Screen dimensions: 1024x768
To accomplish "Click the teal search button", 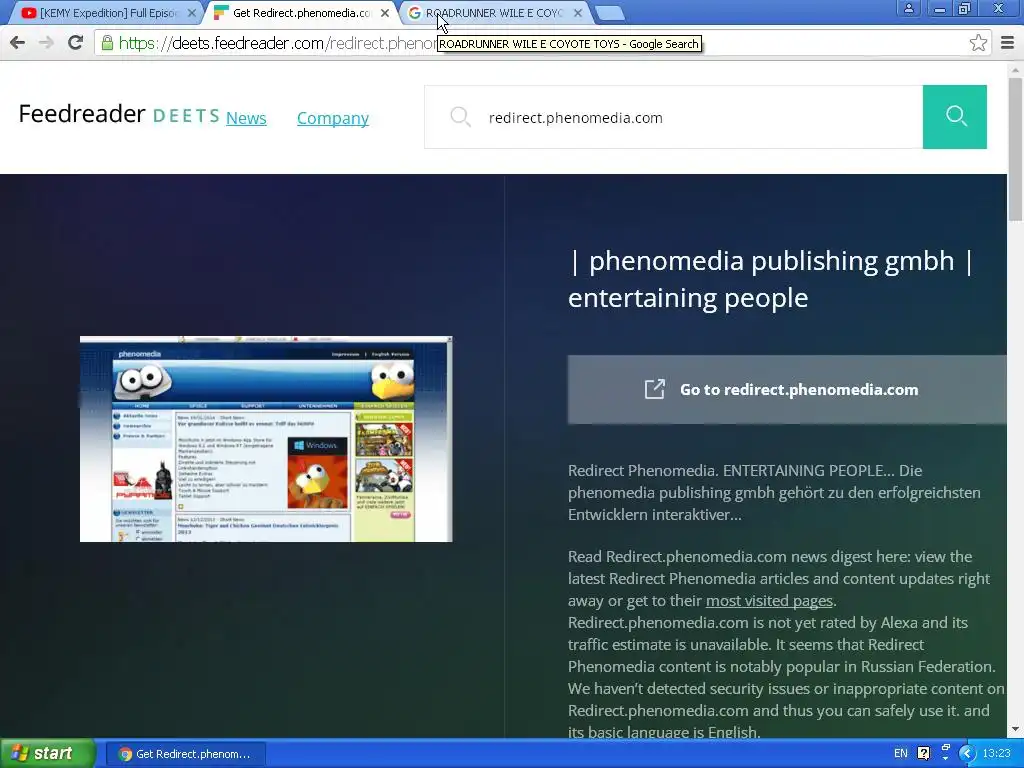I will [x=955, y=117].
